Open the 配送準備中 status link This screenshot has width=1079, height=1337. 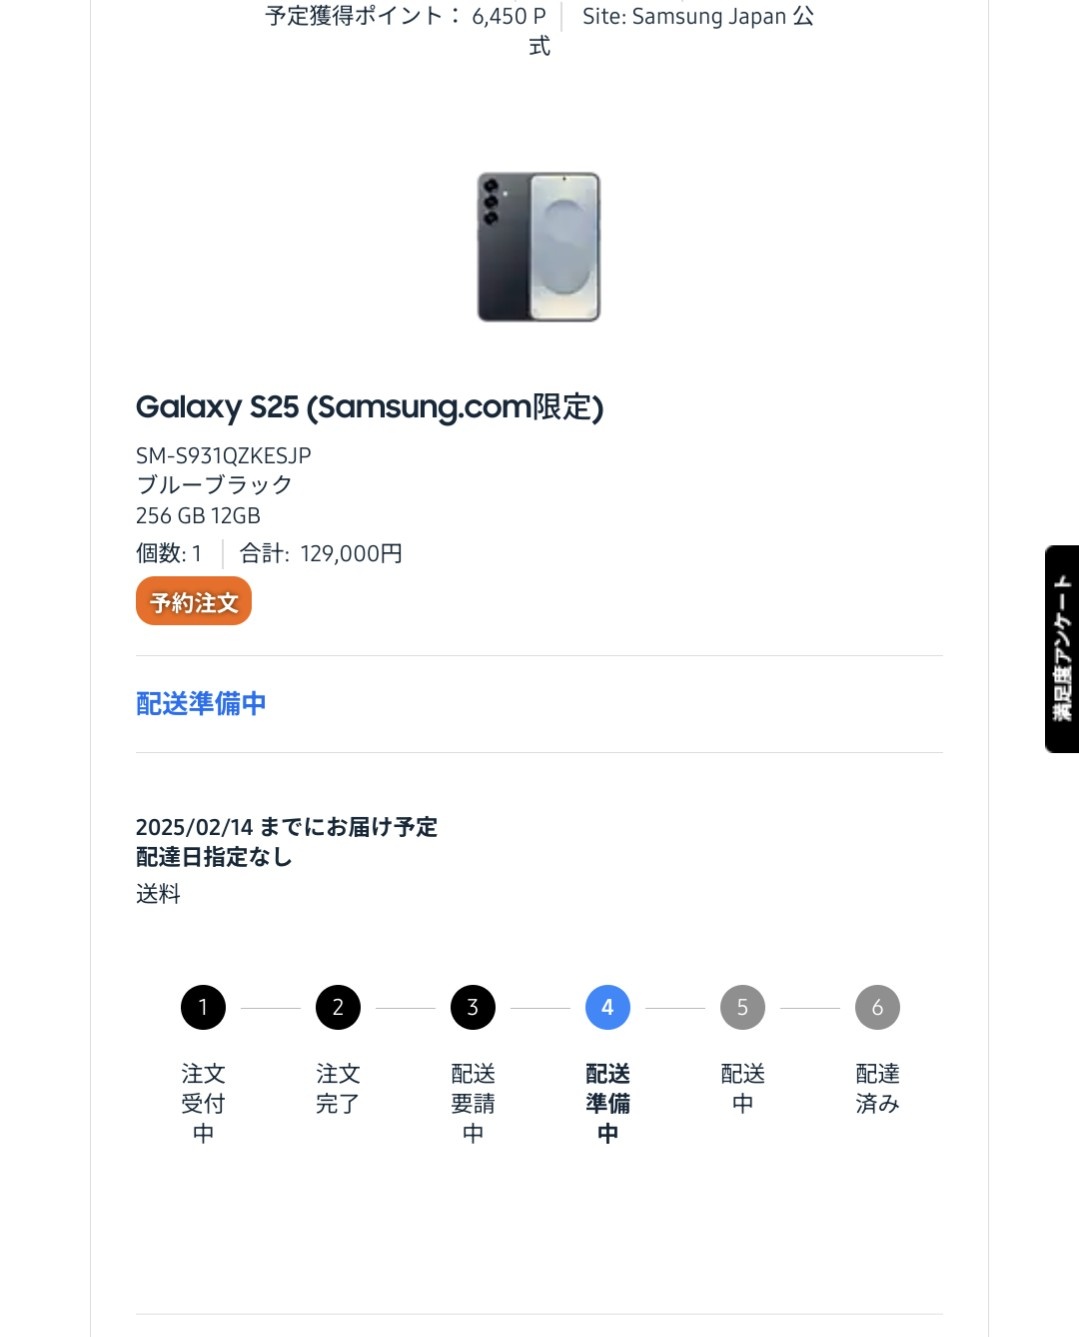pyautogui.click(x=201, y=703)
